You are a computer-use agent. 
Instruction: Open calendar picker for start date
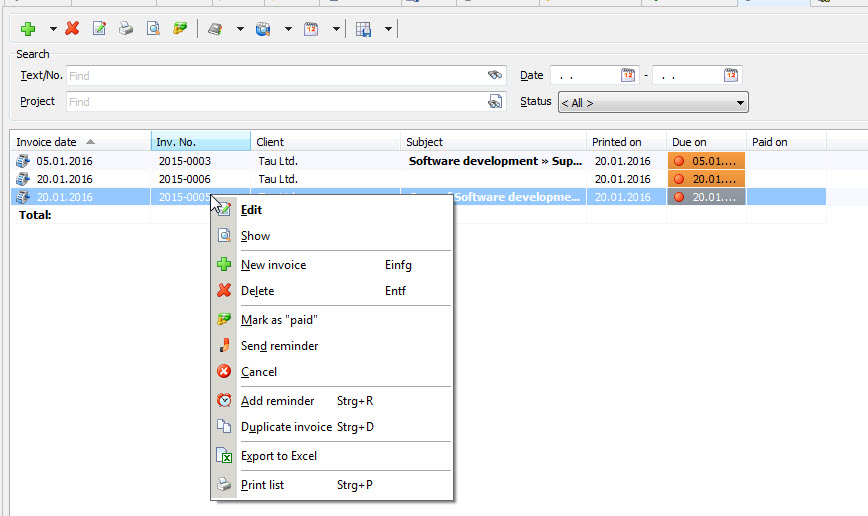(x=628, y=75)
